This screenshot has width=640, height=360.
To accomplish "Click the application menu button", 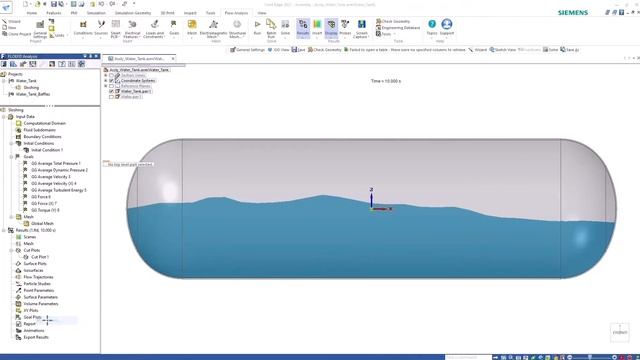I will click(6, 7).
